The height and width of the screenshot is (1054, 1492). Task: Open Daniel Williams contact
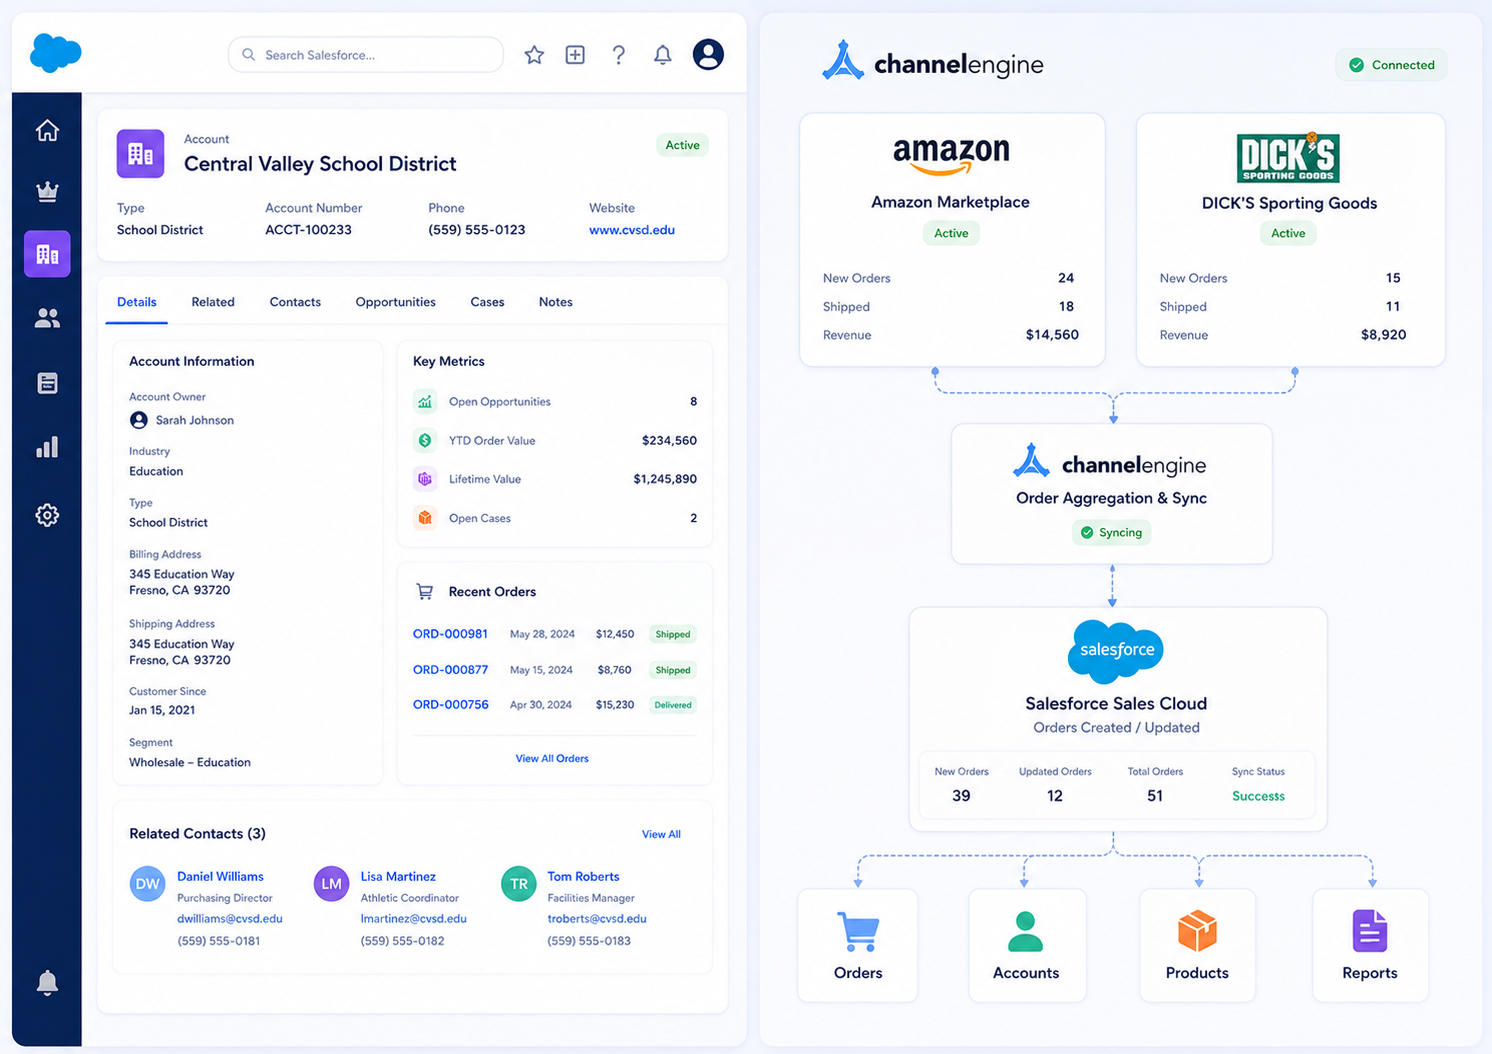point(220,876)
